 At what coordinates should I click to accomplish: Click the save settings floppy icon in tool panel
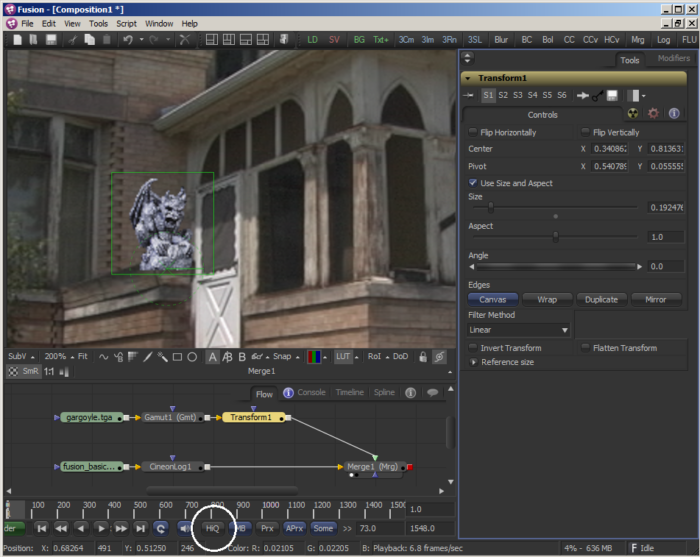pos(612,95)
